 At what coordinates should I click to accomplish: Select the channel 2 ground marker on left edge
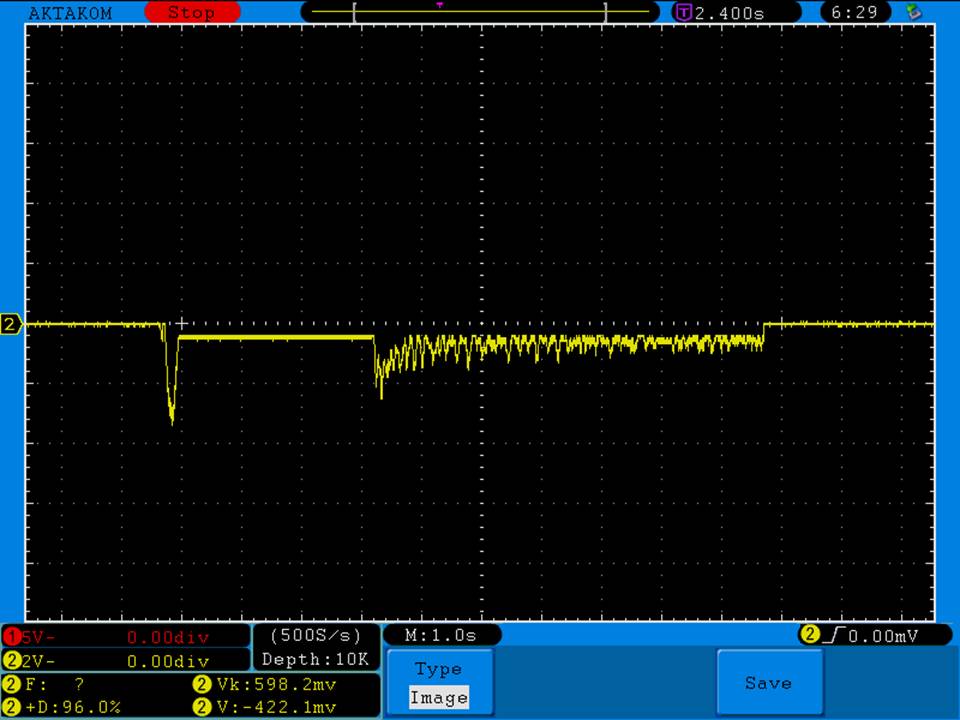click(x=11, y=324)
